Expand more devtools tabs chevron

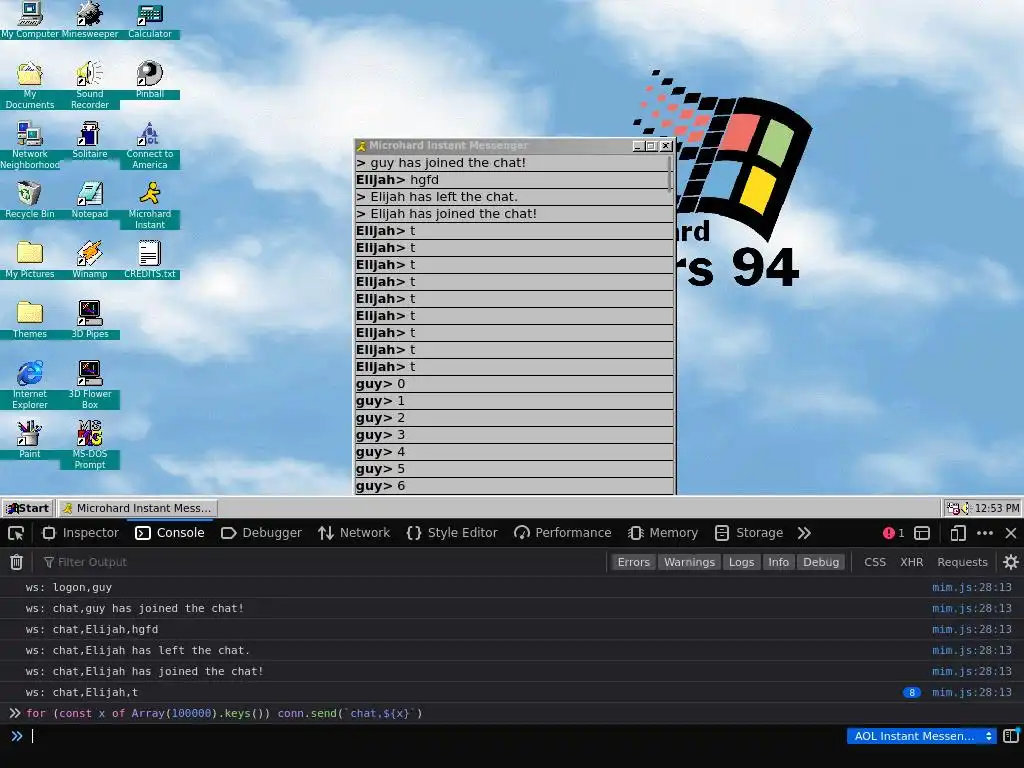[x=804, y=533]
